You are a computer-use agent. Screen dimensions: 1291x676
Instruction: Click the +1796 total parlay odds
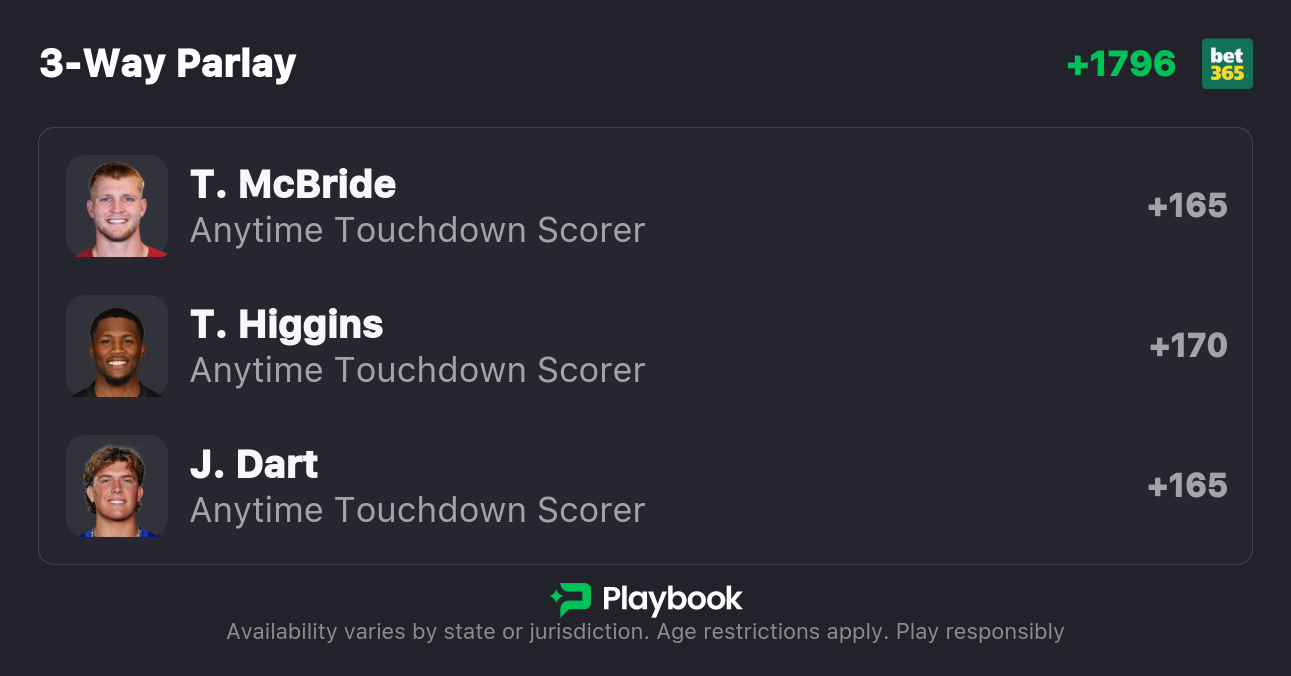coord(1121,64)
